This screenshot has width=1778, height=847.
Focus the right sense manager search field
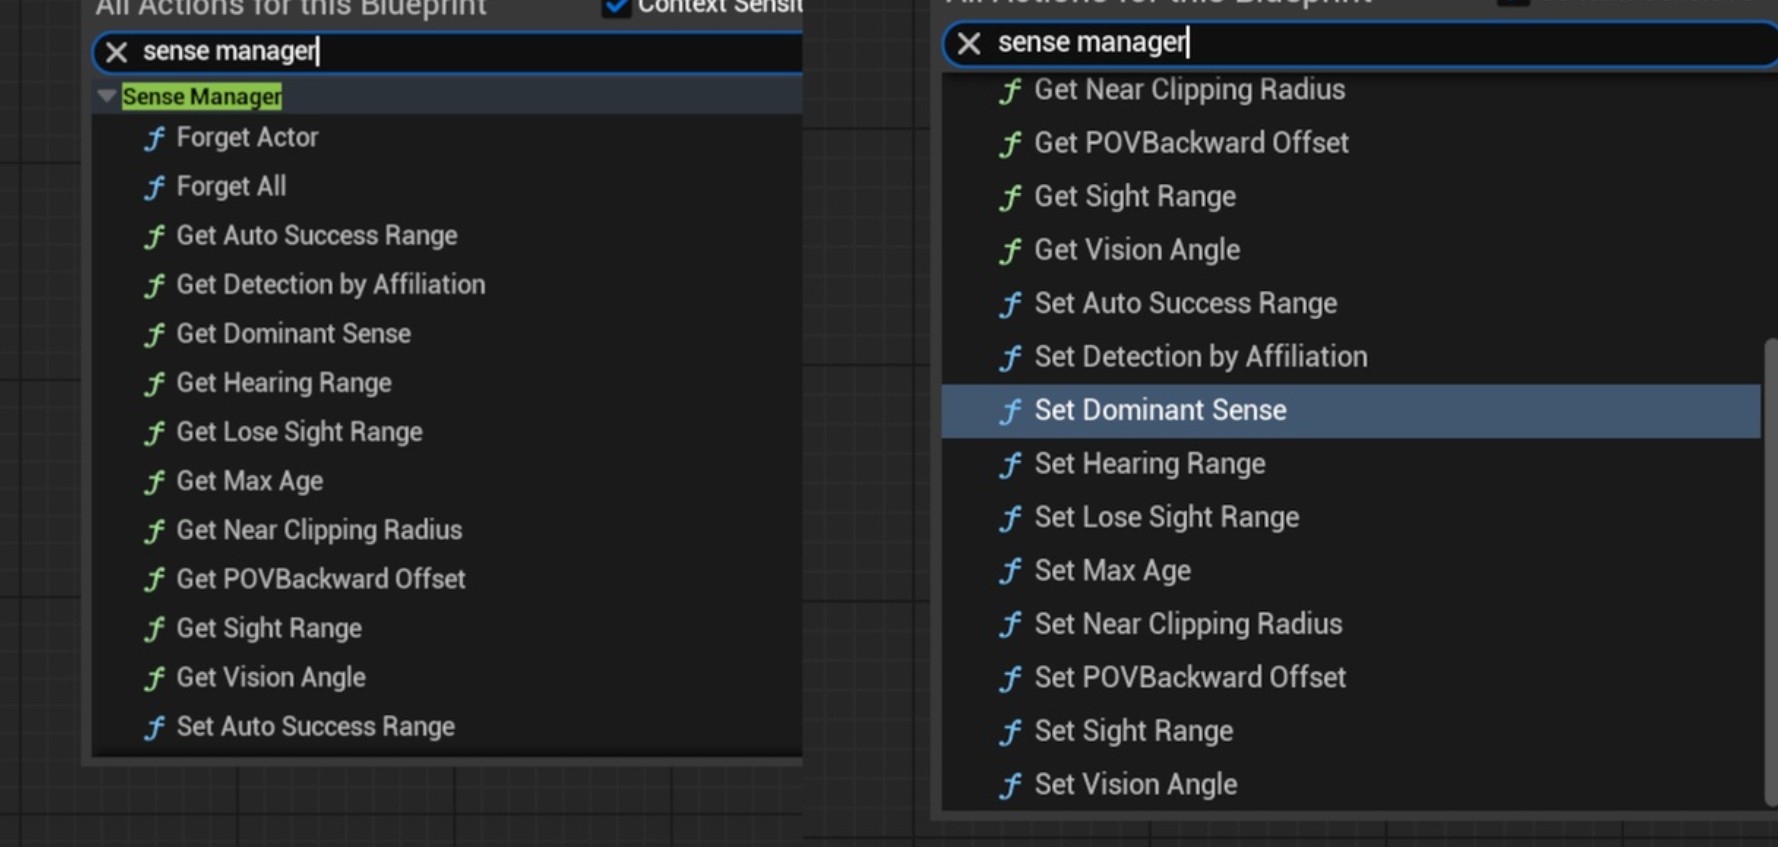[1450, 43]
